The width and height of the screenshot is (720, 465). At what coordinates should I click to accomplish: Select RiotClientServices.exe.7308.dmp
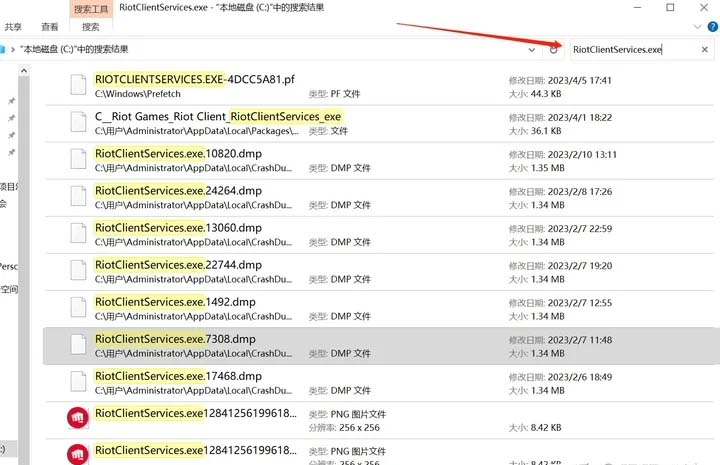click(379, 346)
